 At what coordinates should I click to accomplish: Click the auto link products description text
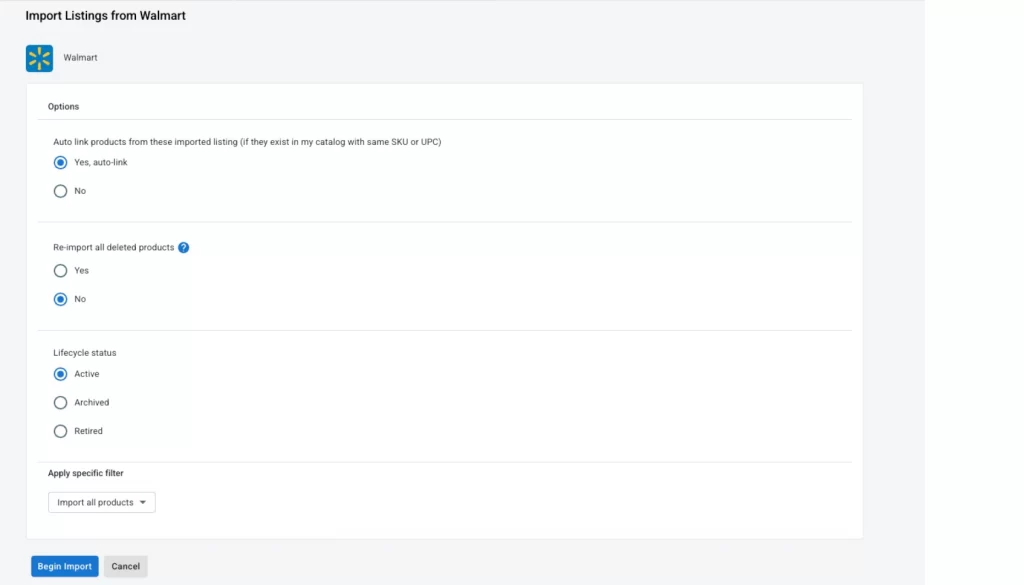tap(247, 142)
